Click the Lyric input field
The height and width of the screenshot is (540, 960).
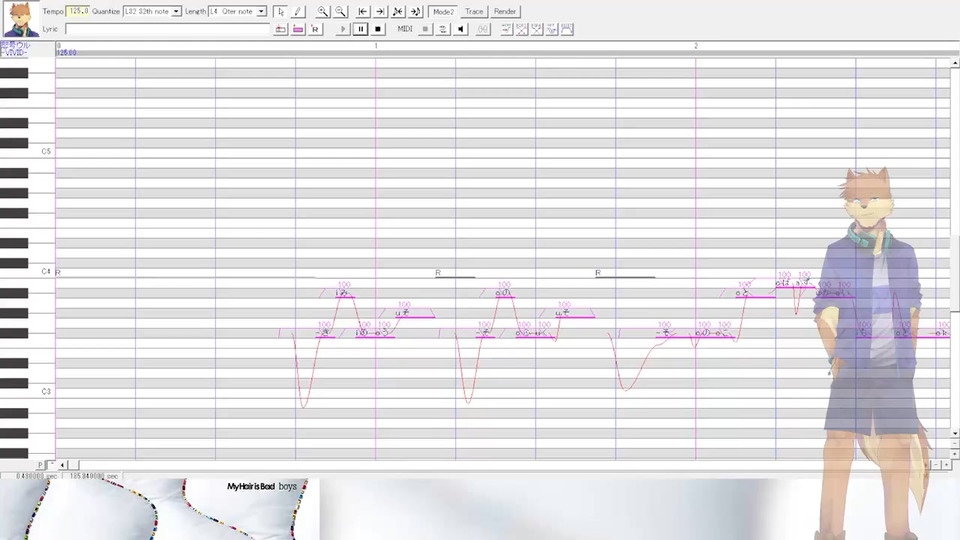pyautogui.click(x=167, y=29)
